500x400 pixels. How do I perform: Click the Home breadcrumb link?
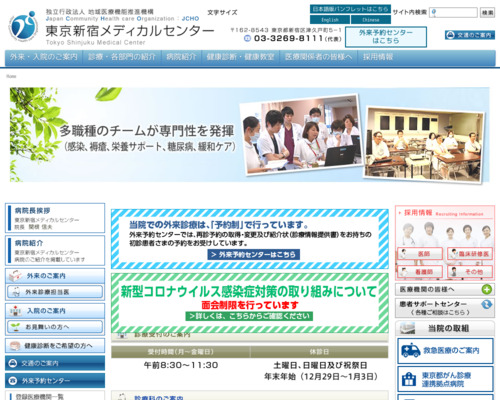click(11, 76)
